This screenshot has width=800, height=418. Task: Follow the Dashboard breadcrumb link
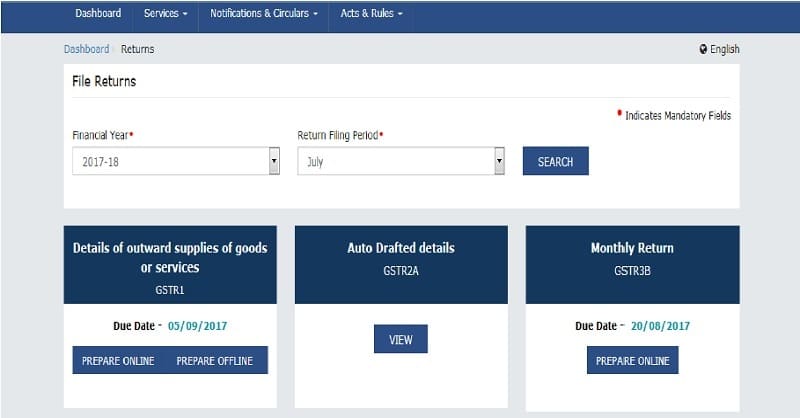click(86, 49)
